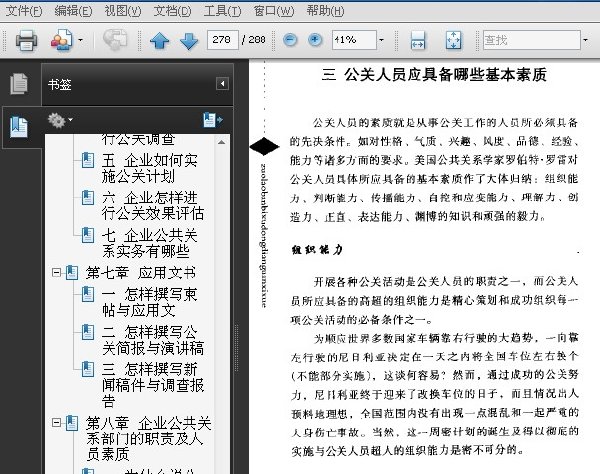Open the 帮助(H) menu
600x474 pixels.
click(x=325, y=11)
